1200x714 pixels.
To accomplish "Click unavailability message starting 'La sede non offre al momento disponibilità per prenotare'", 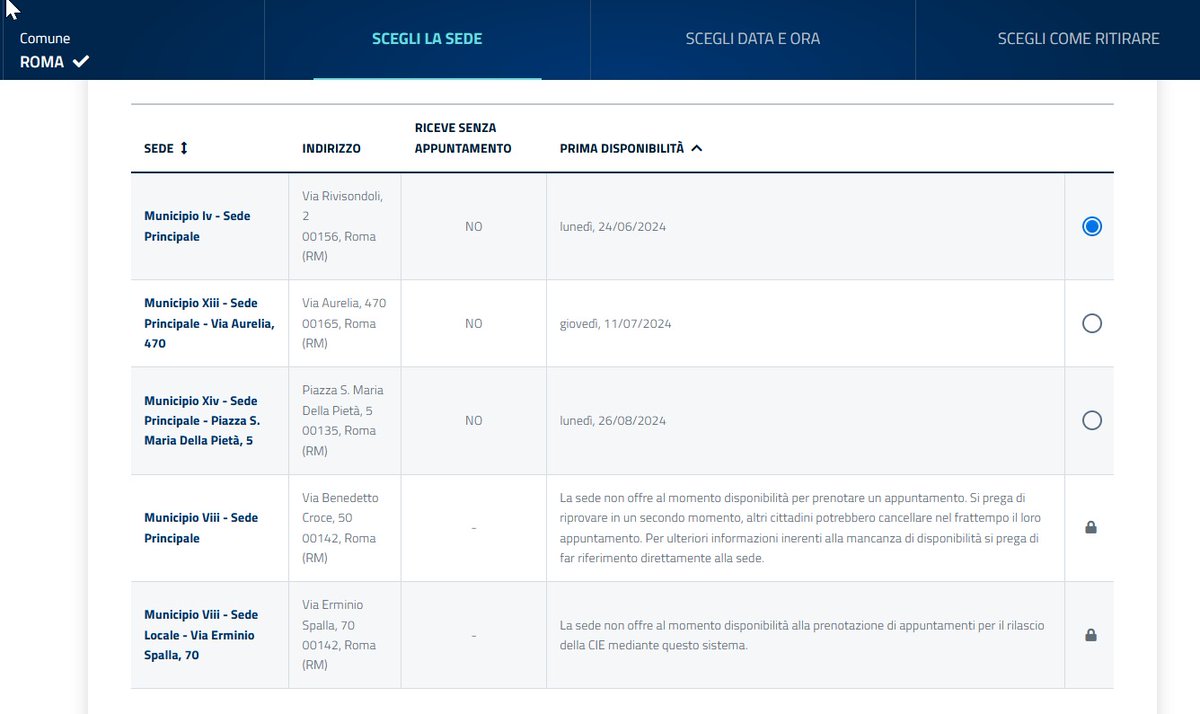I will [x=800, y=528].
